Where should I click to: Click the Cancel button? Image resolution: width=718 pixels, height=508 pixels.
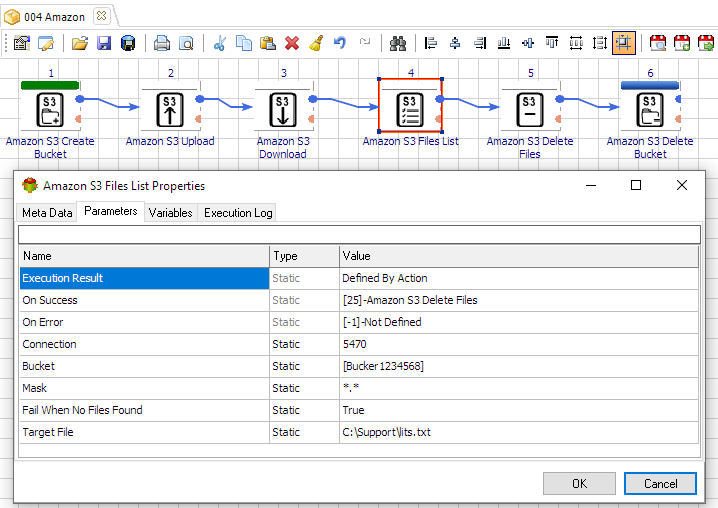click(x=660, y=484)
